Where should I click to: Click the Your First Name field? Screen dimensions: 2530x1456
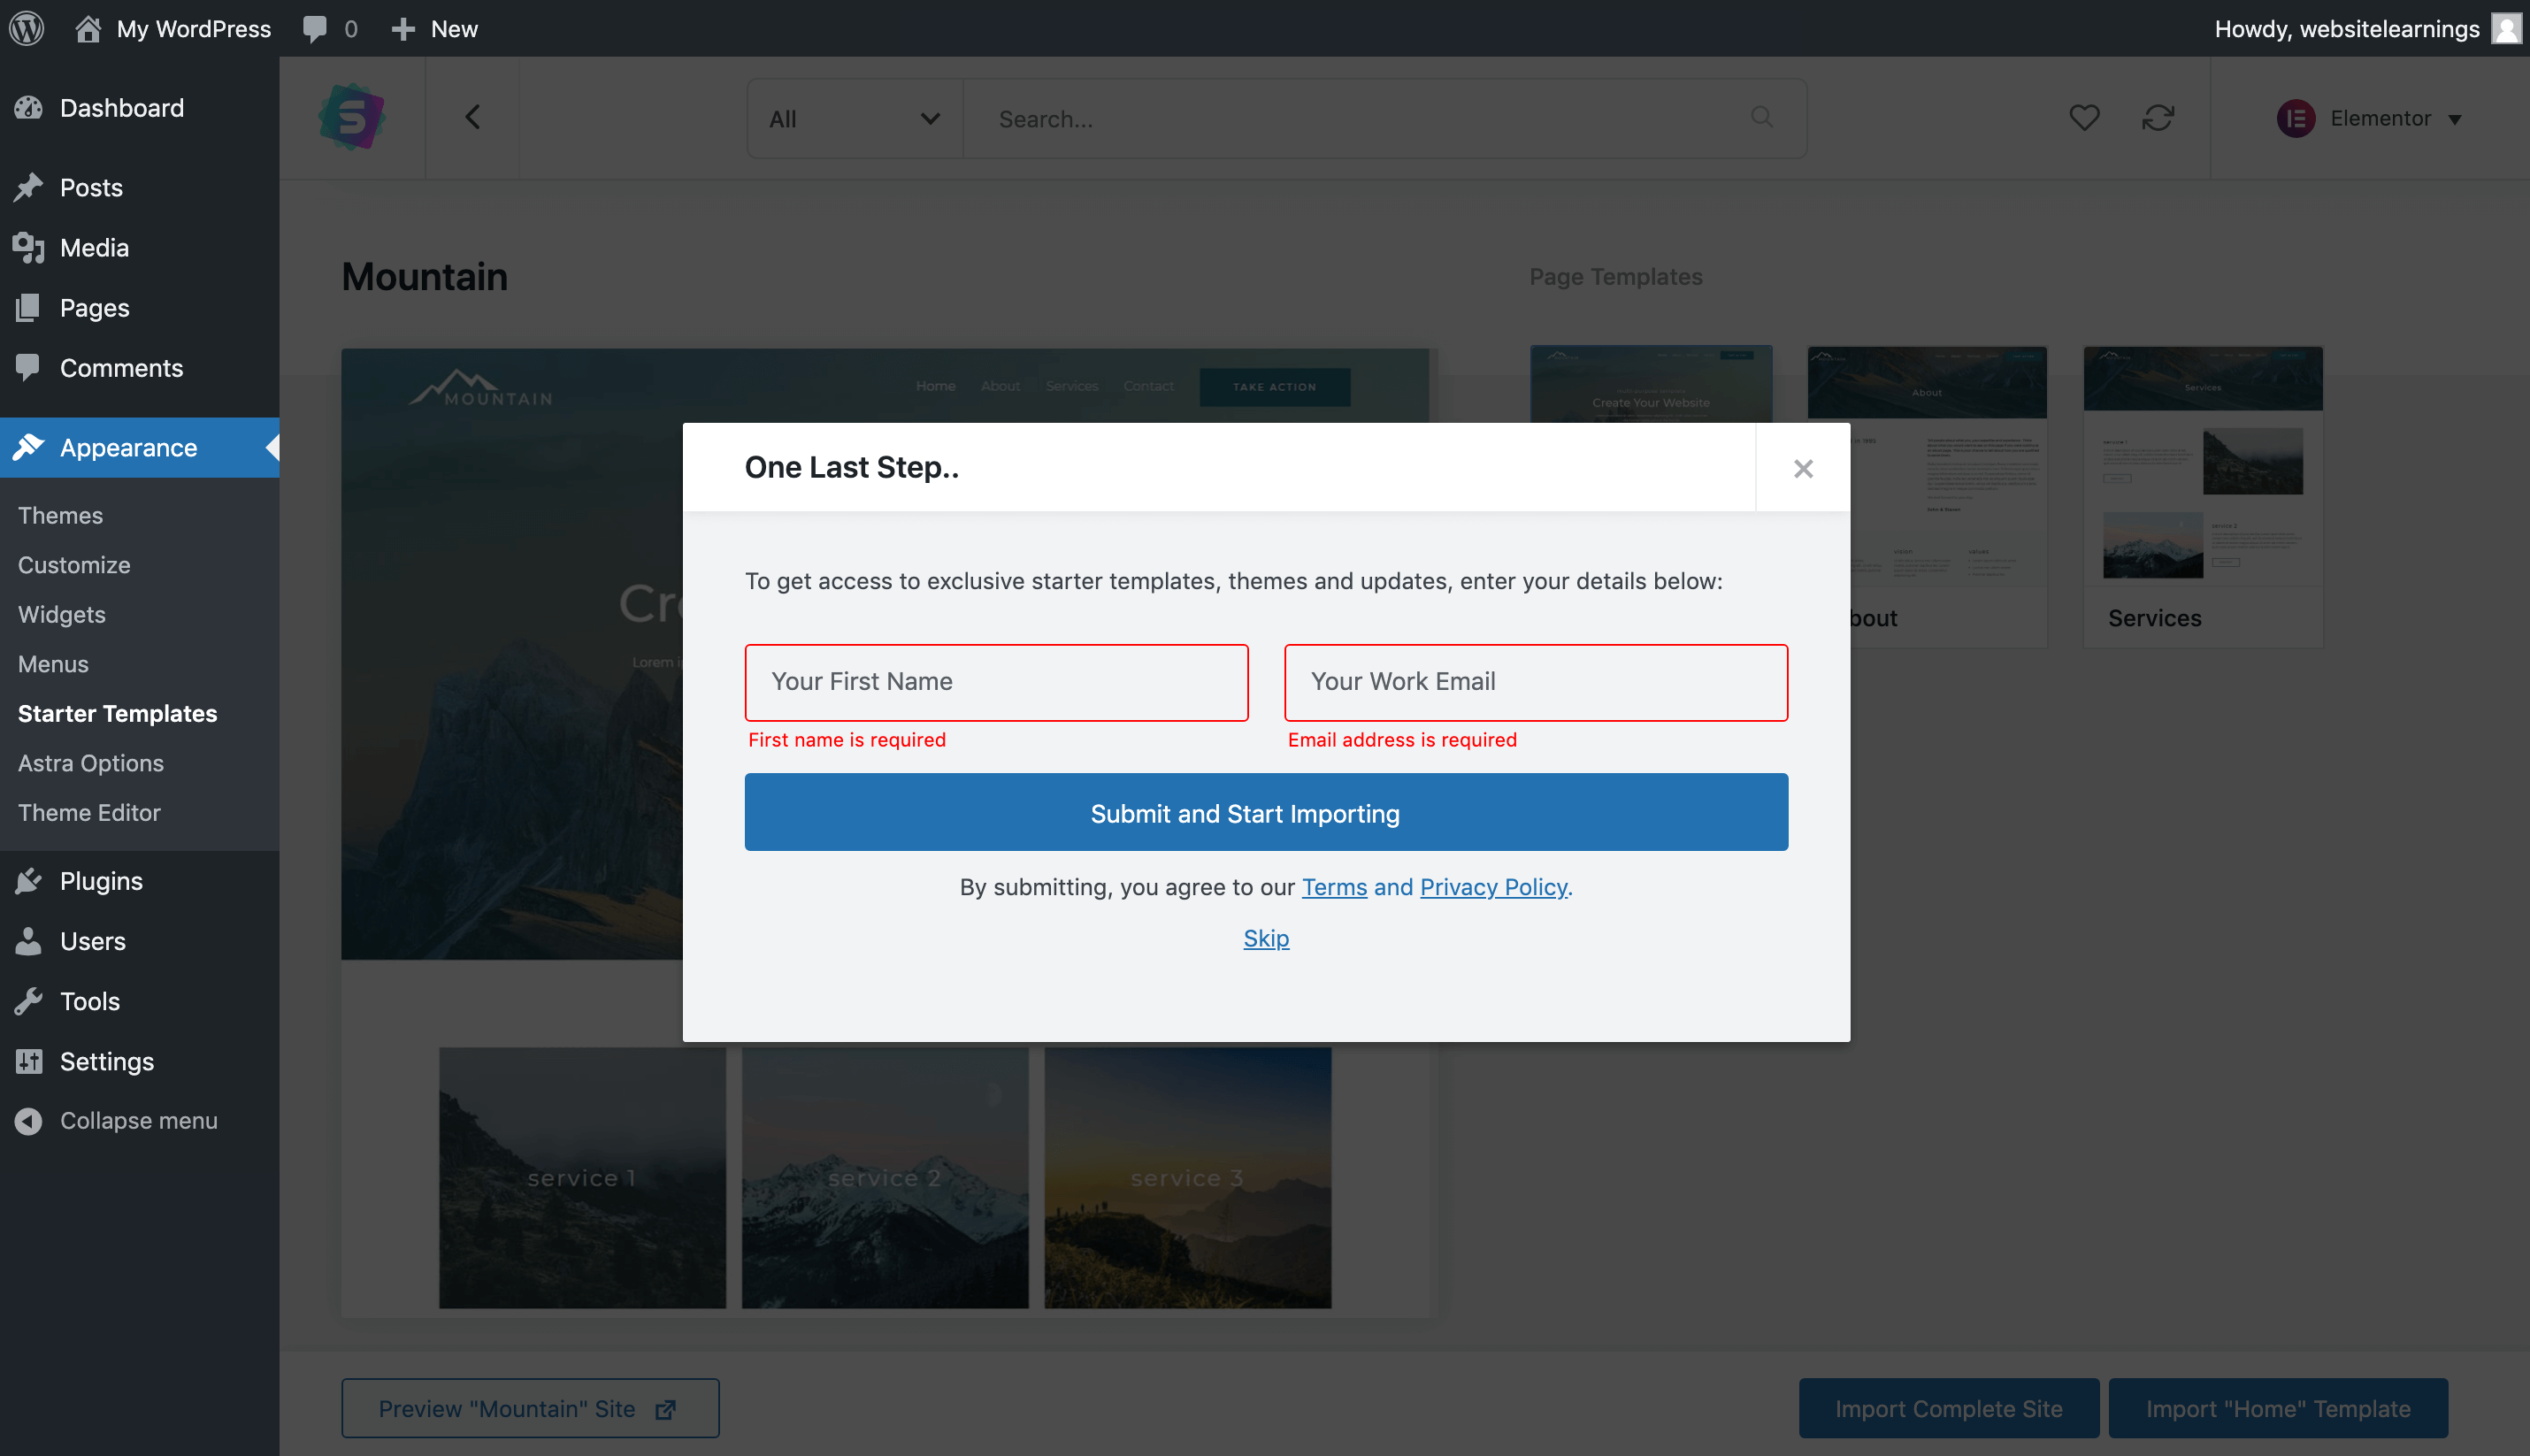click(x=996, y=682)
